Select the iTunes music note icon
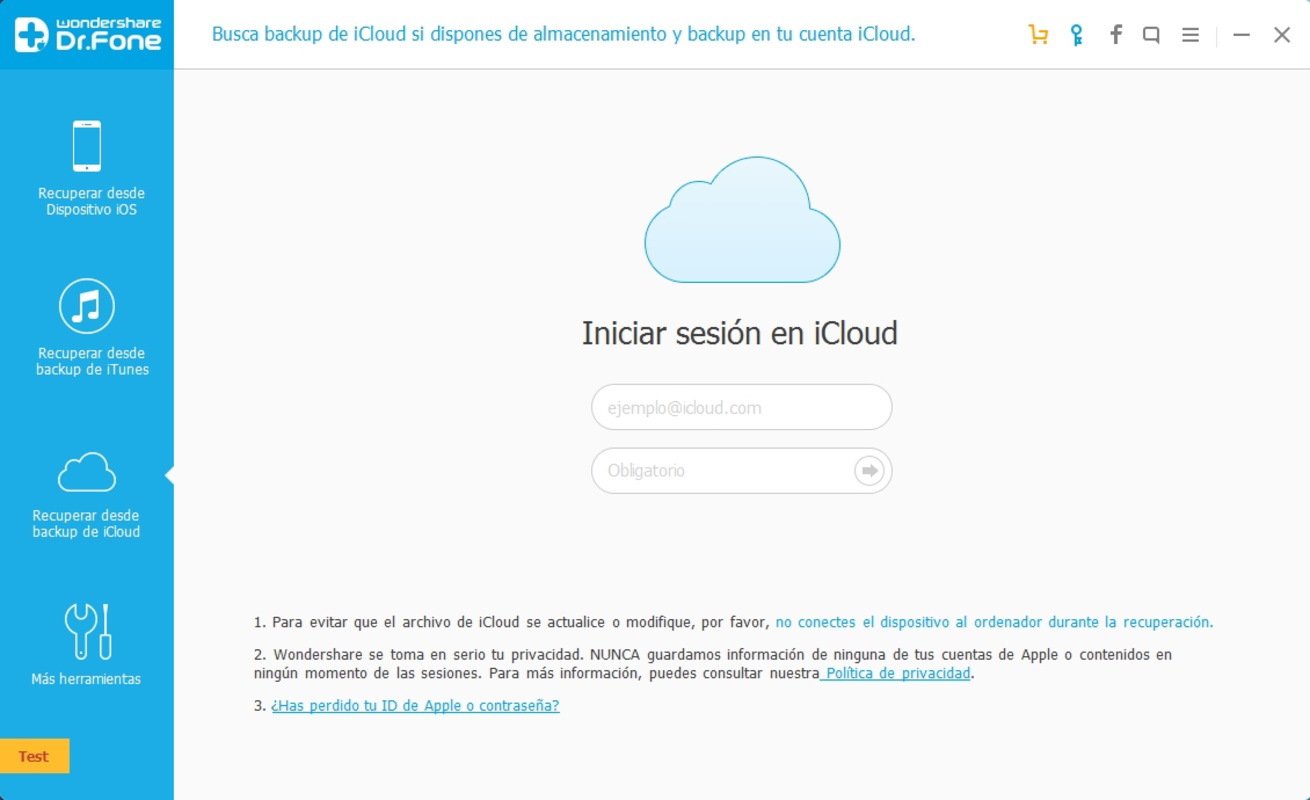 tap(87, 306)
